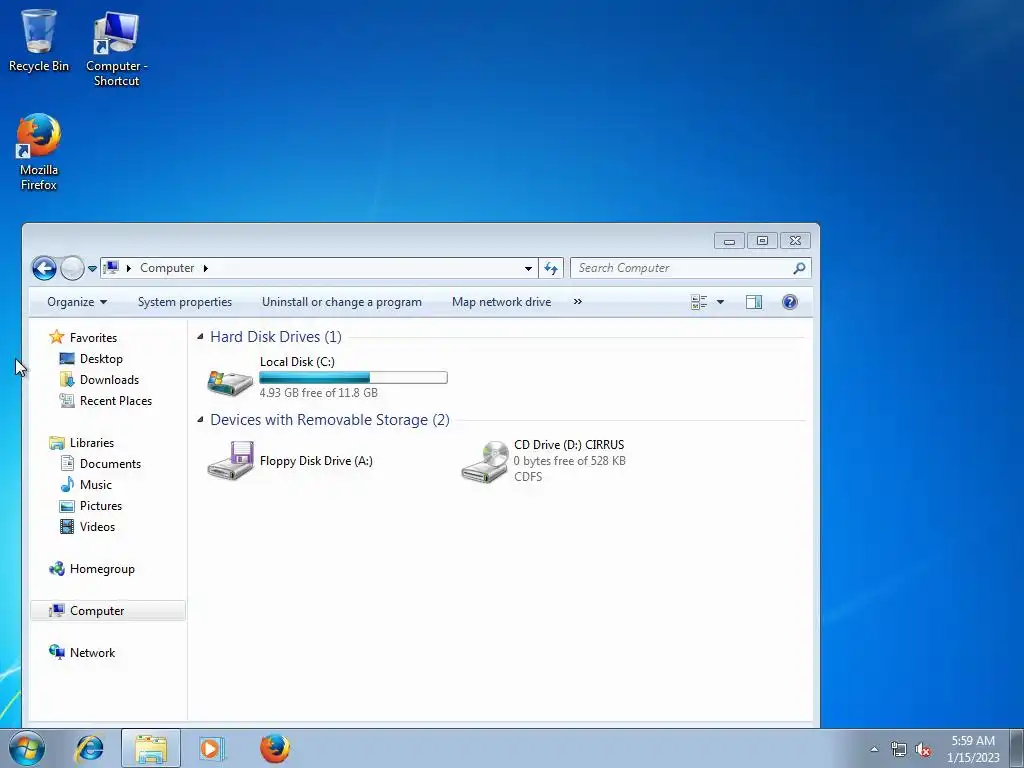
Task: Click Computer breadcrumb in address bar
Action: pos(167,268)
